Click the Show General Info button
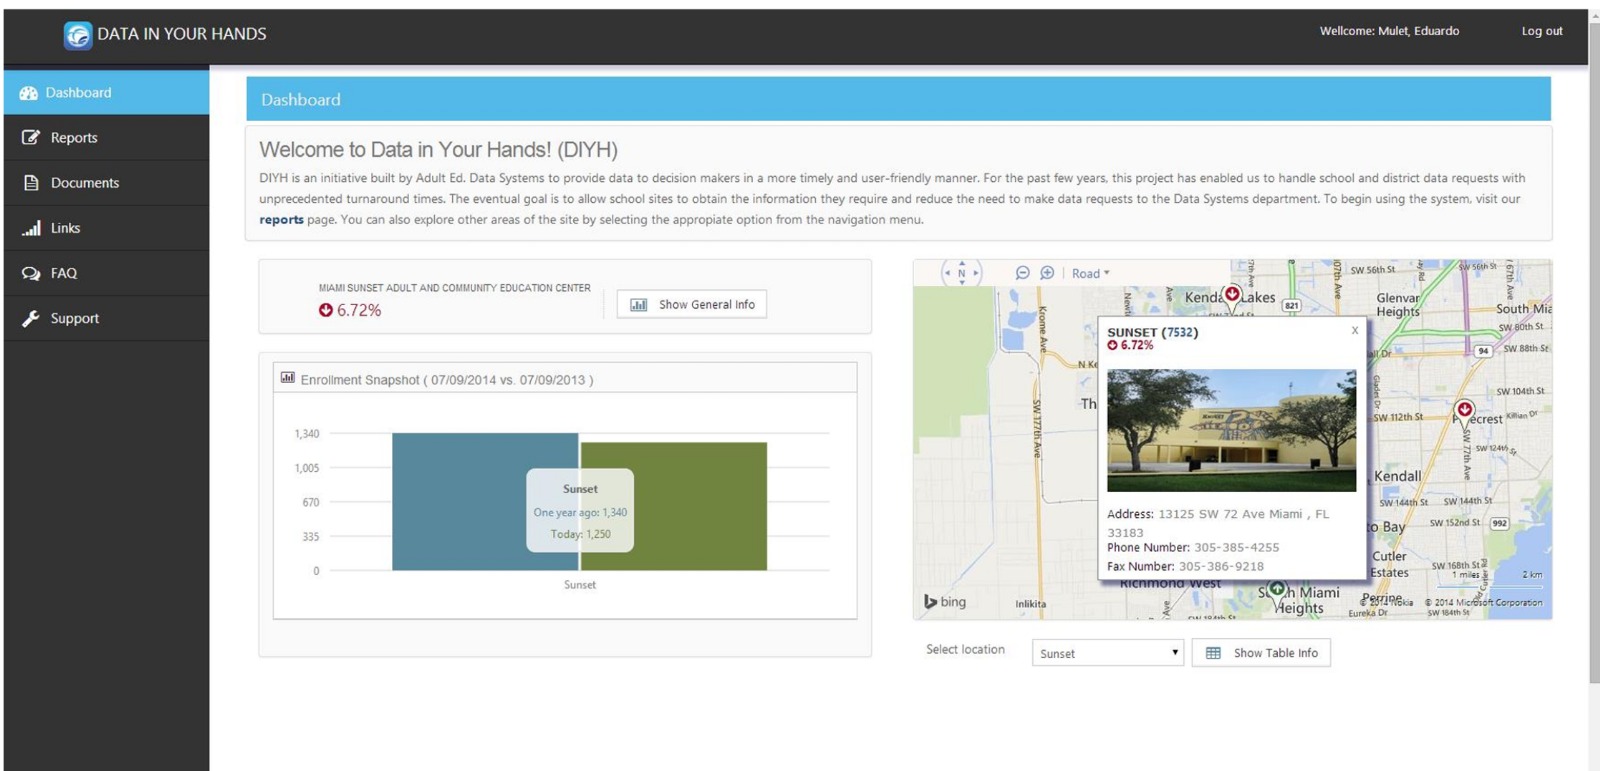The width and height of the screenshot is (1600, 771). pyautogui.click(x=692, y=305)
